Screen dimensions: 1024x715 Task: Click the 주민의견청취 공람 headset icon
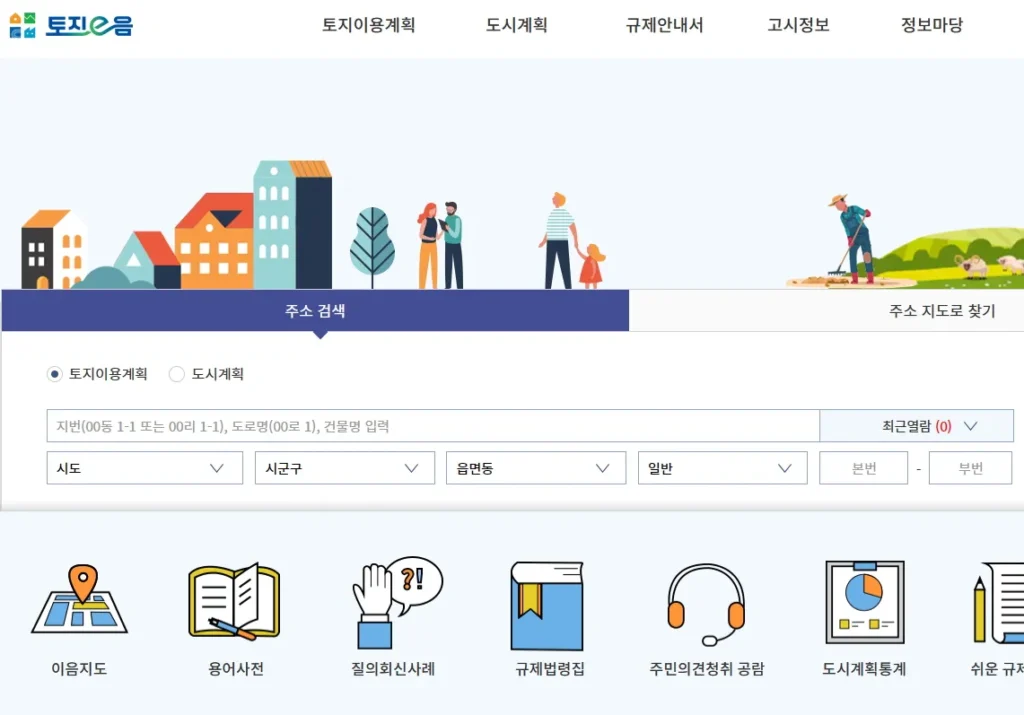pyautogui.click(x=706, y=605)
